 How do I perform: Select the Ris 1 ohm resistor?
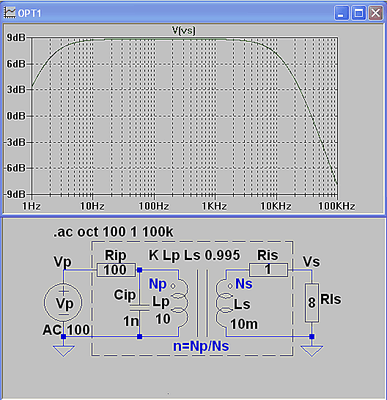(268, 270)
